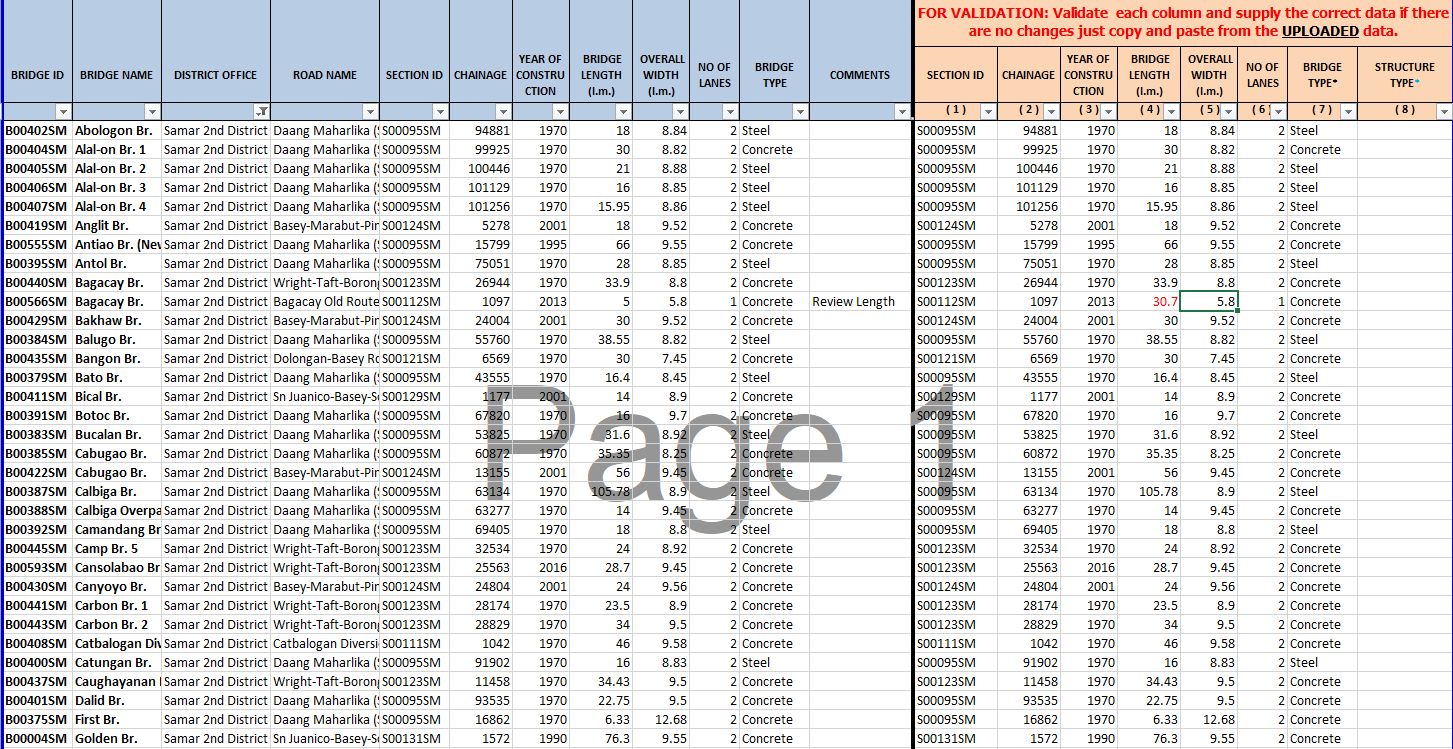This screenshot has width=1453, height=749.
Task: Open filter dropdown of validation column (3)
Action: click(1108, 112)
